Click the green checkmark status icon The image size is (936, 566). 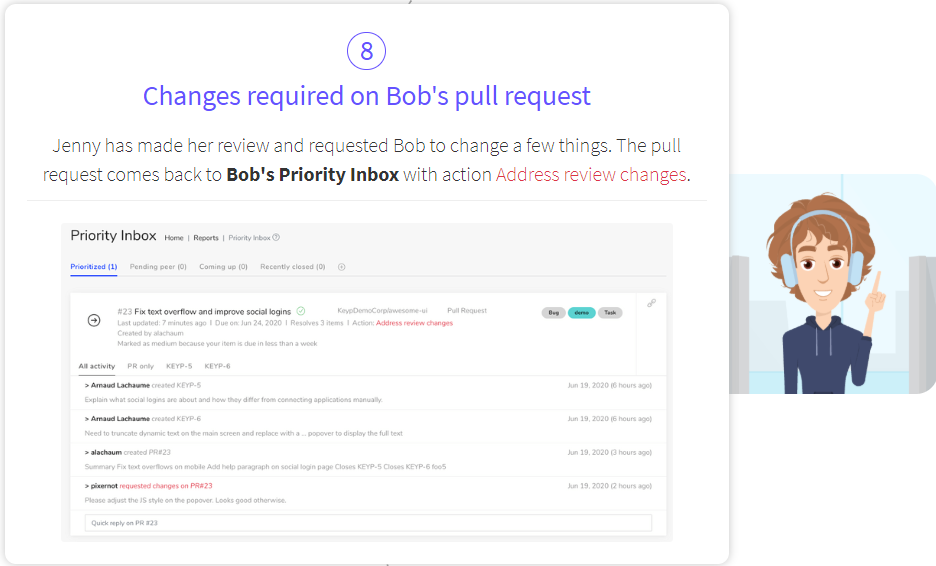tap(301, 311)
